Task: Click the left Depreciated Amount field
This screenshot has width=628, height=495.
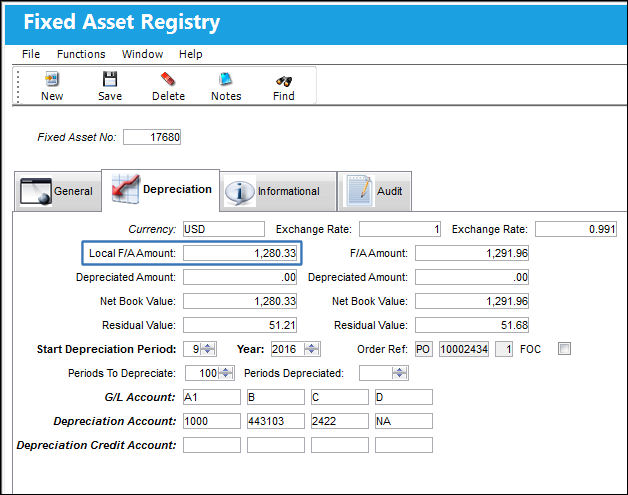Action: point(240,277)
